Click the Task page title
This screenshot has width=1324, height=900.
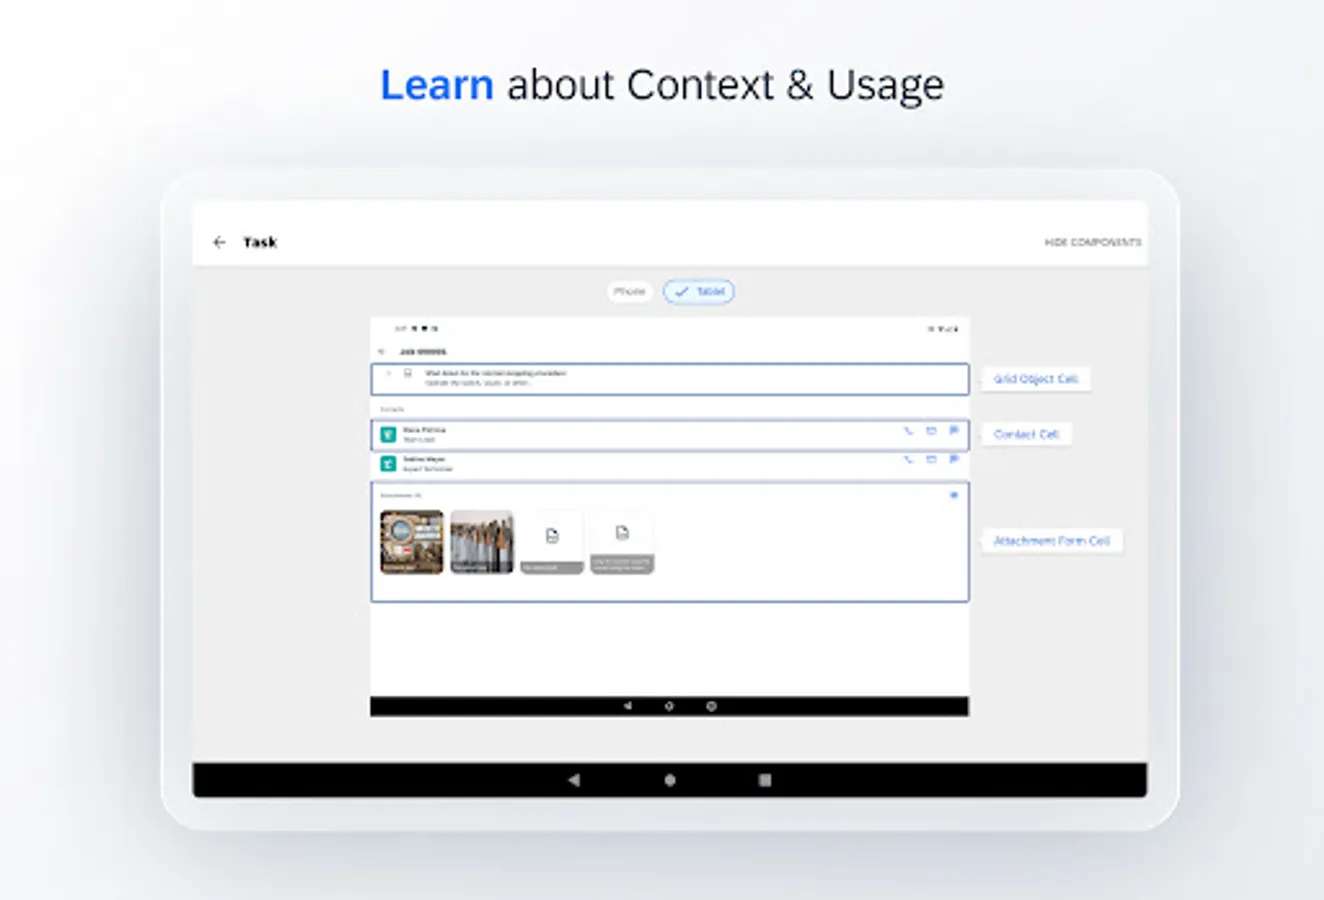pyautogui.click(x=260, y=242)
